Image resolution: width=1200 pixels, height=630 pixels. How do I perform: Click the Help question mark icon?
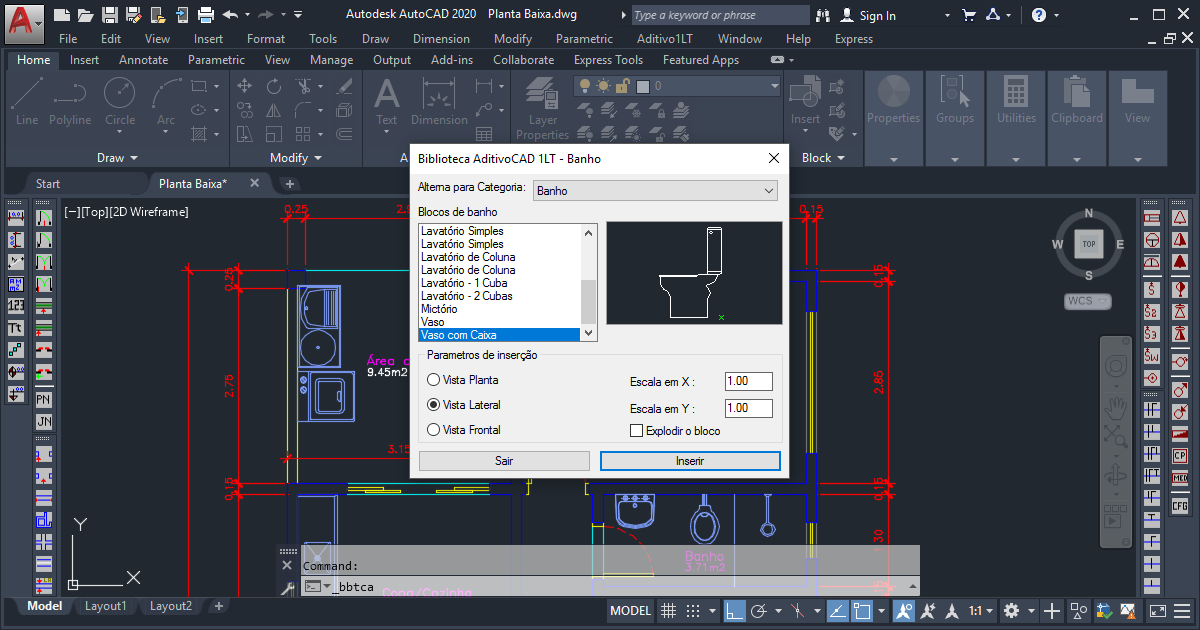point(1039,15)
